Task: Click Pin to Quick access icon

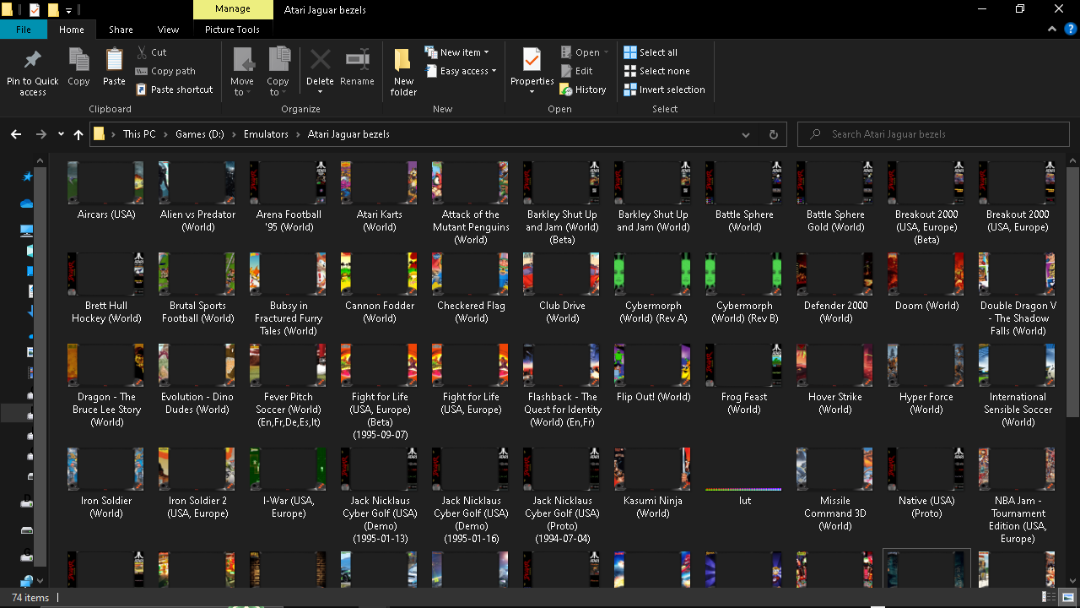Action: [x=33, y=61]
